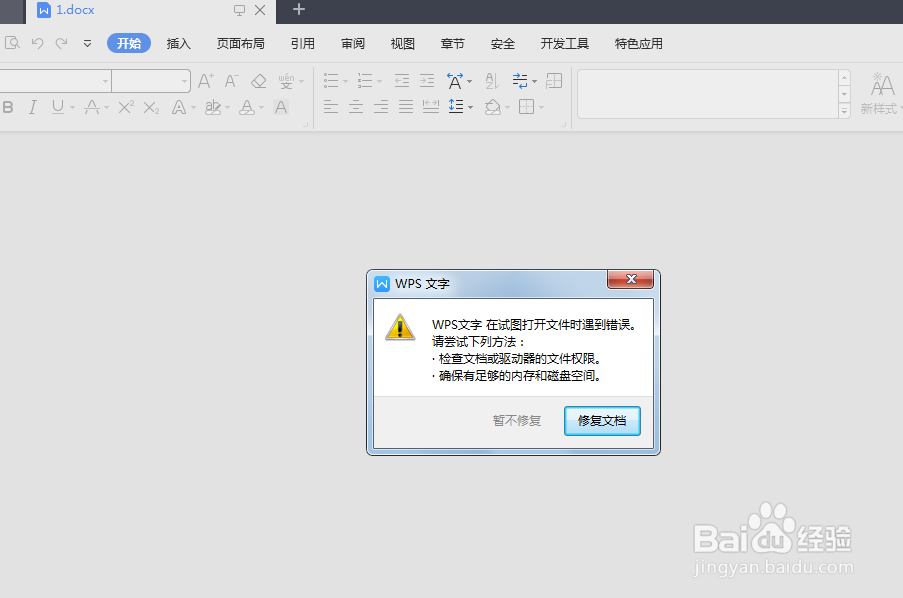
Task: Decrease font size with A- icon
Action: (232, 81)
